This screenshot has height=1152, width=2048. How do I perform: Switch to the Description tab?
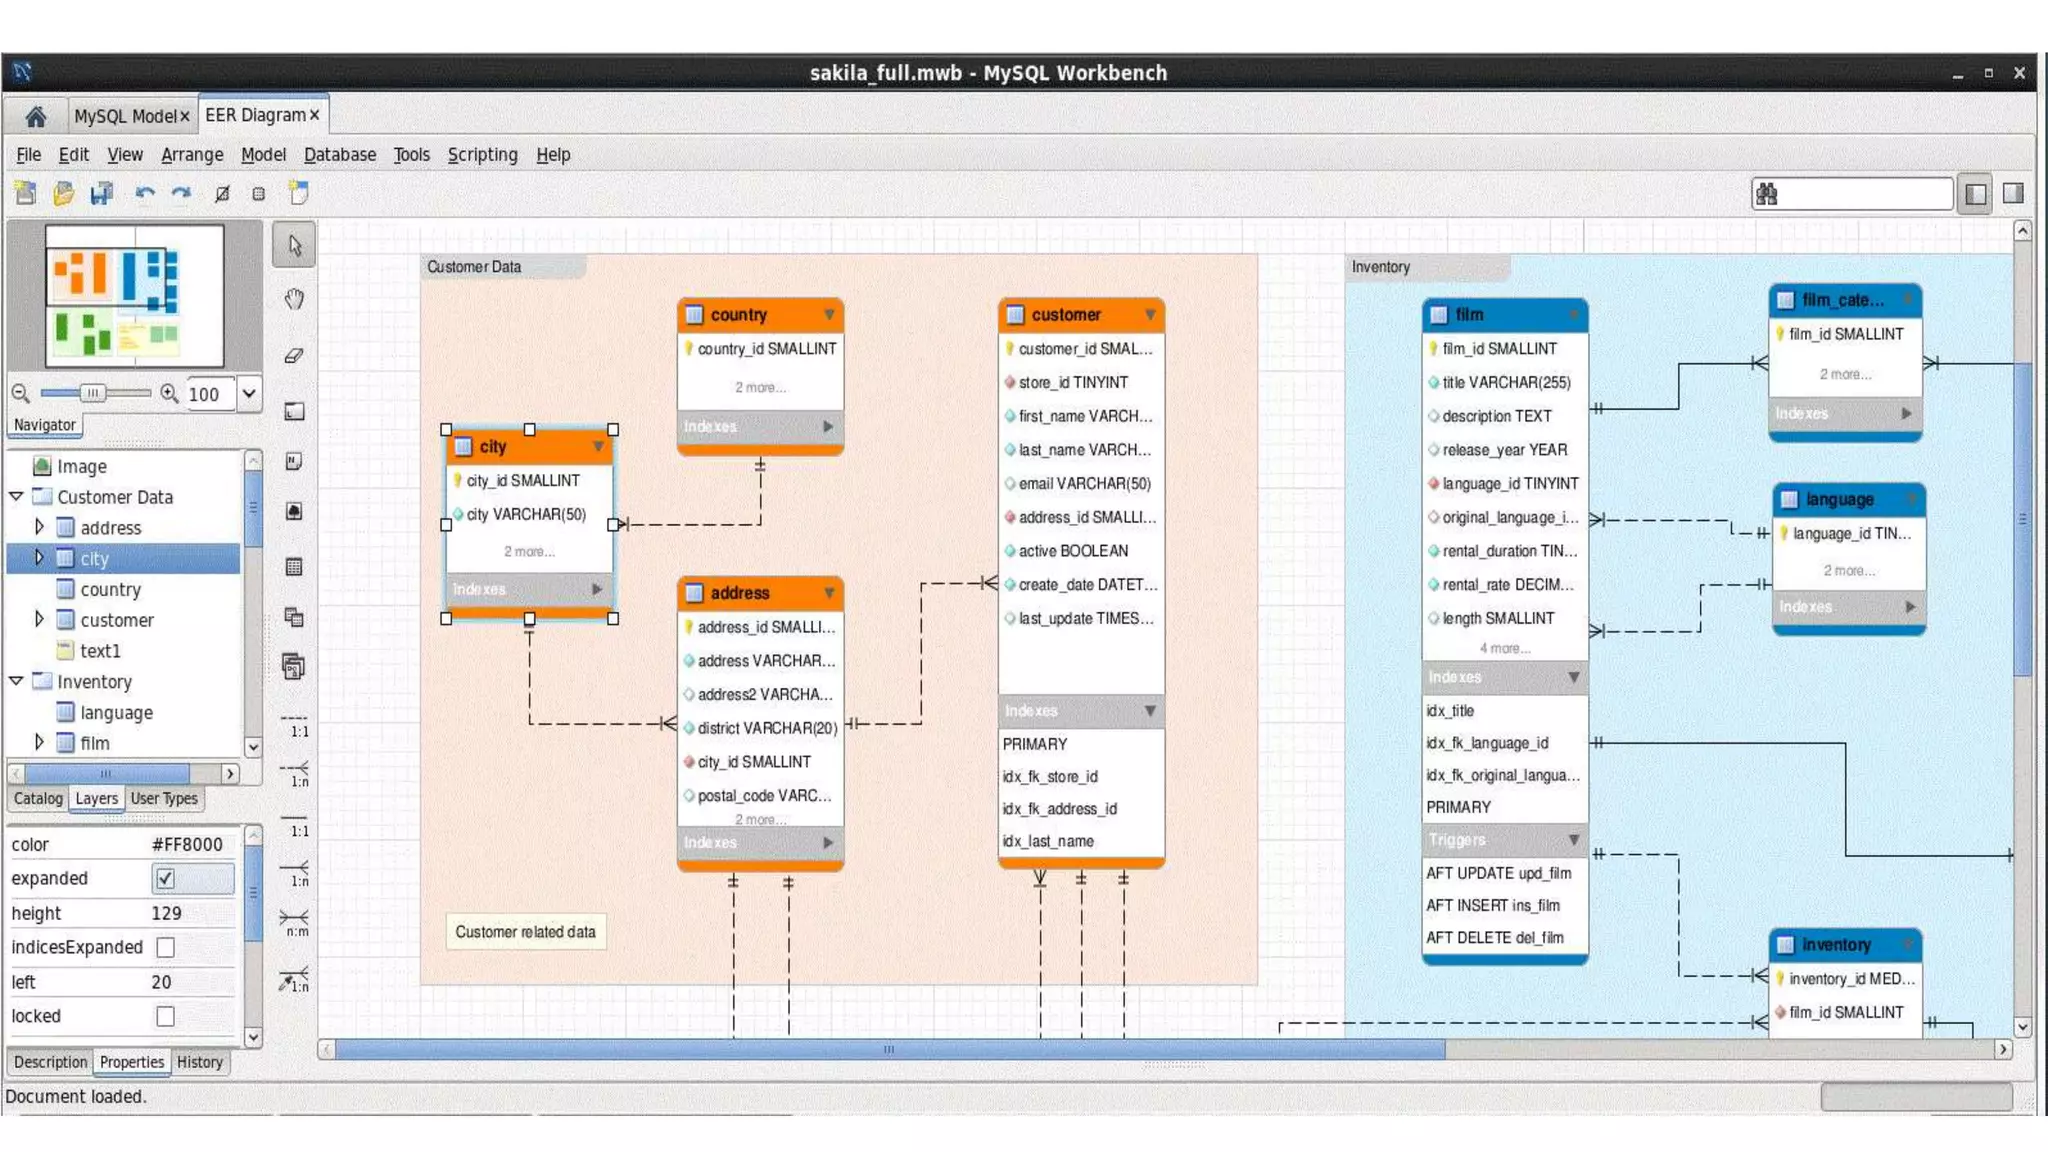coord(50,1062)
